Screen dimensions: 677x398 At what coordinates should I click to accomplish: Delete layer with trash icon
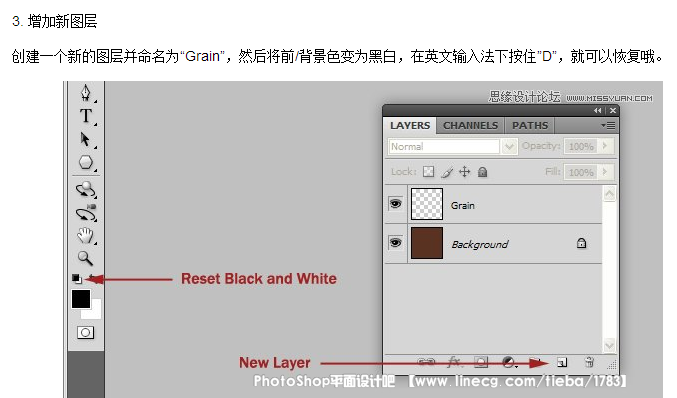tap(589, 362)
